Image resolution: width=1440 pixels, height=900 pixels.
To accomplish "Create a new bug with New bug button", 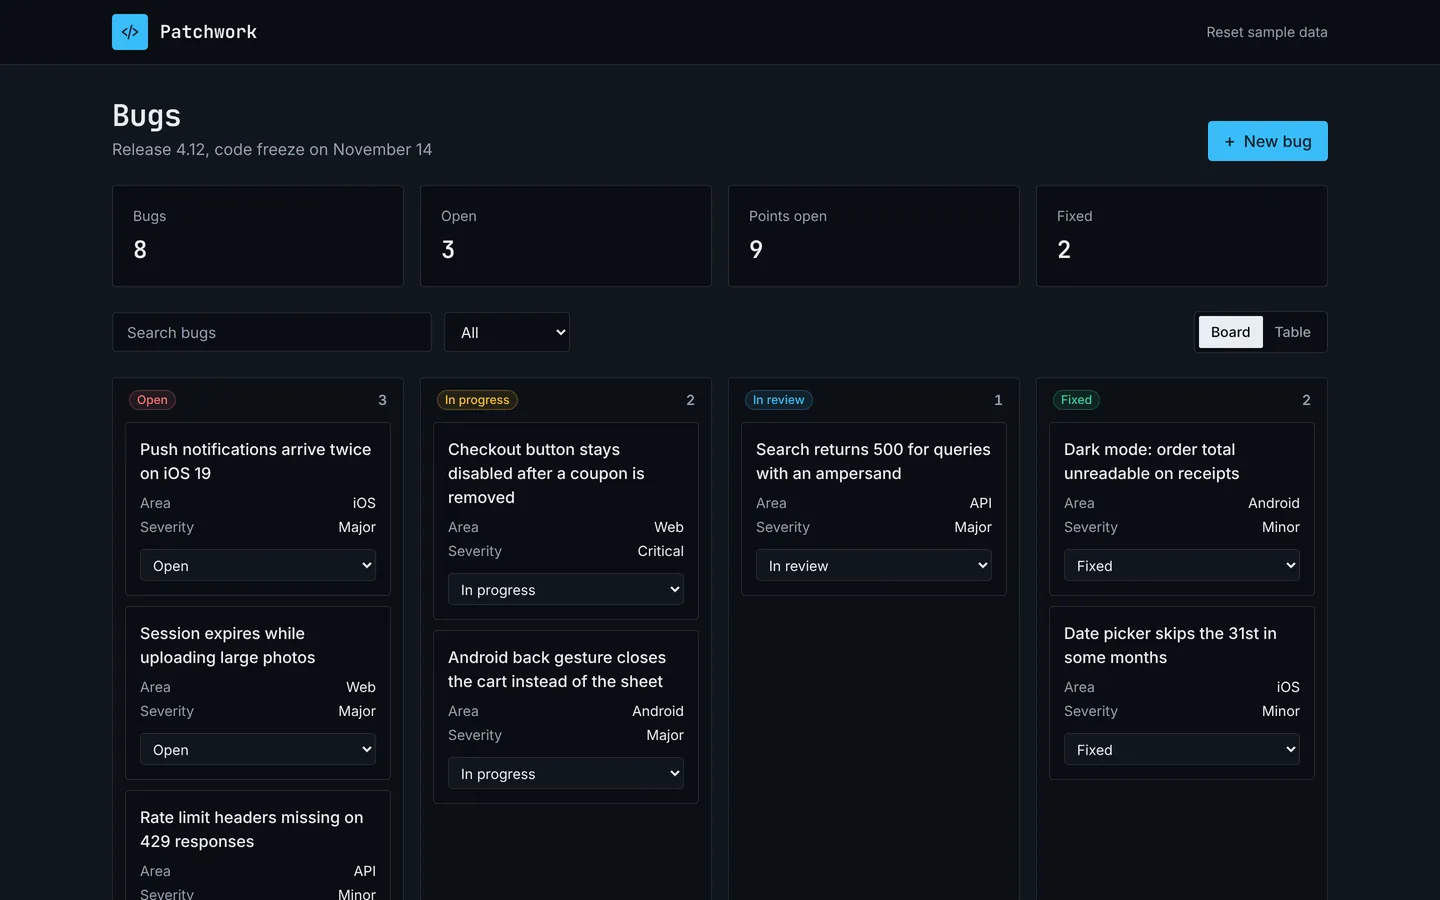I will point(1267,141).
